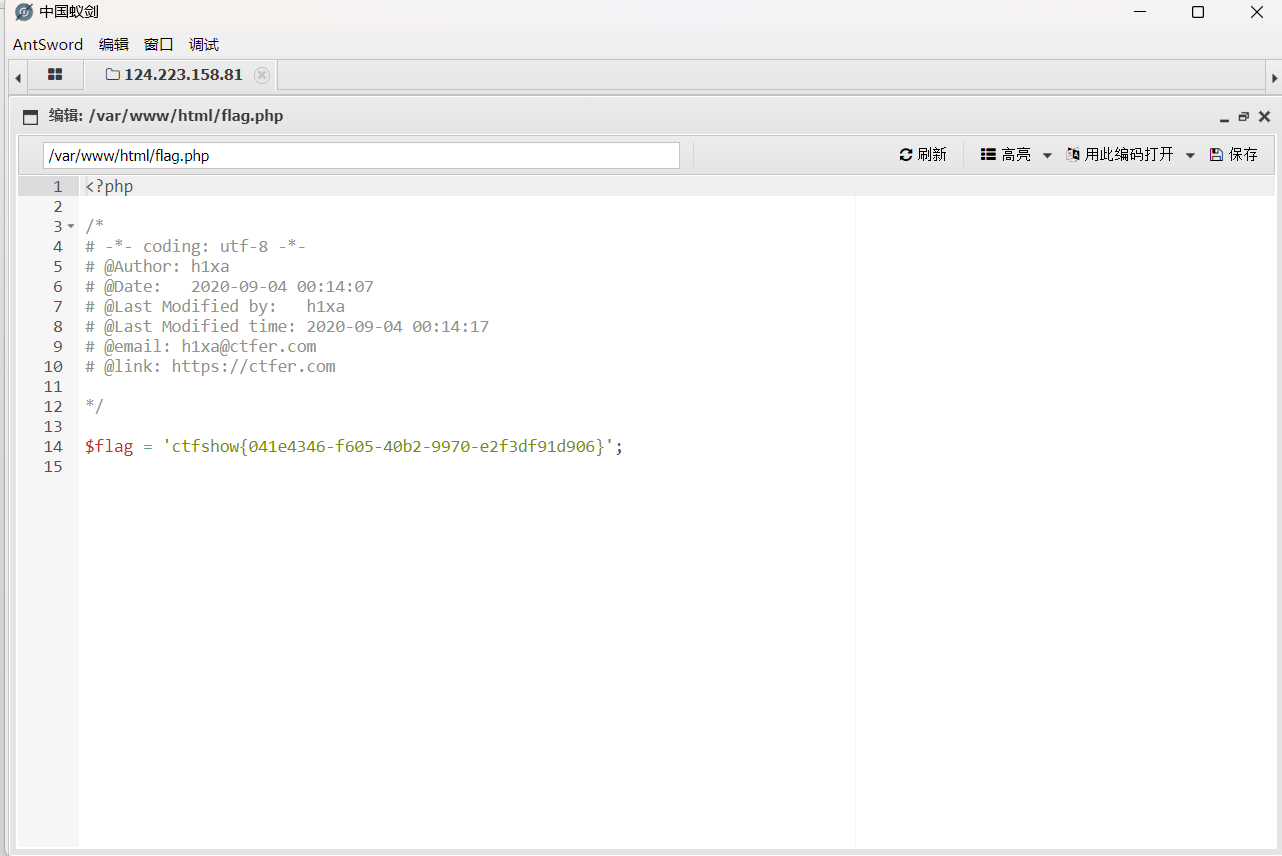Viewport: 1282px width, 856px height.
Task: Open the 编辑 menu
Action: click(114, 45)
